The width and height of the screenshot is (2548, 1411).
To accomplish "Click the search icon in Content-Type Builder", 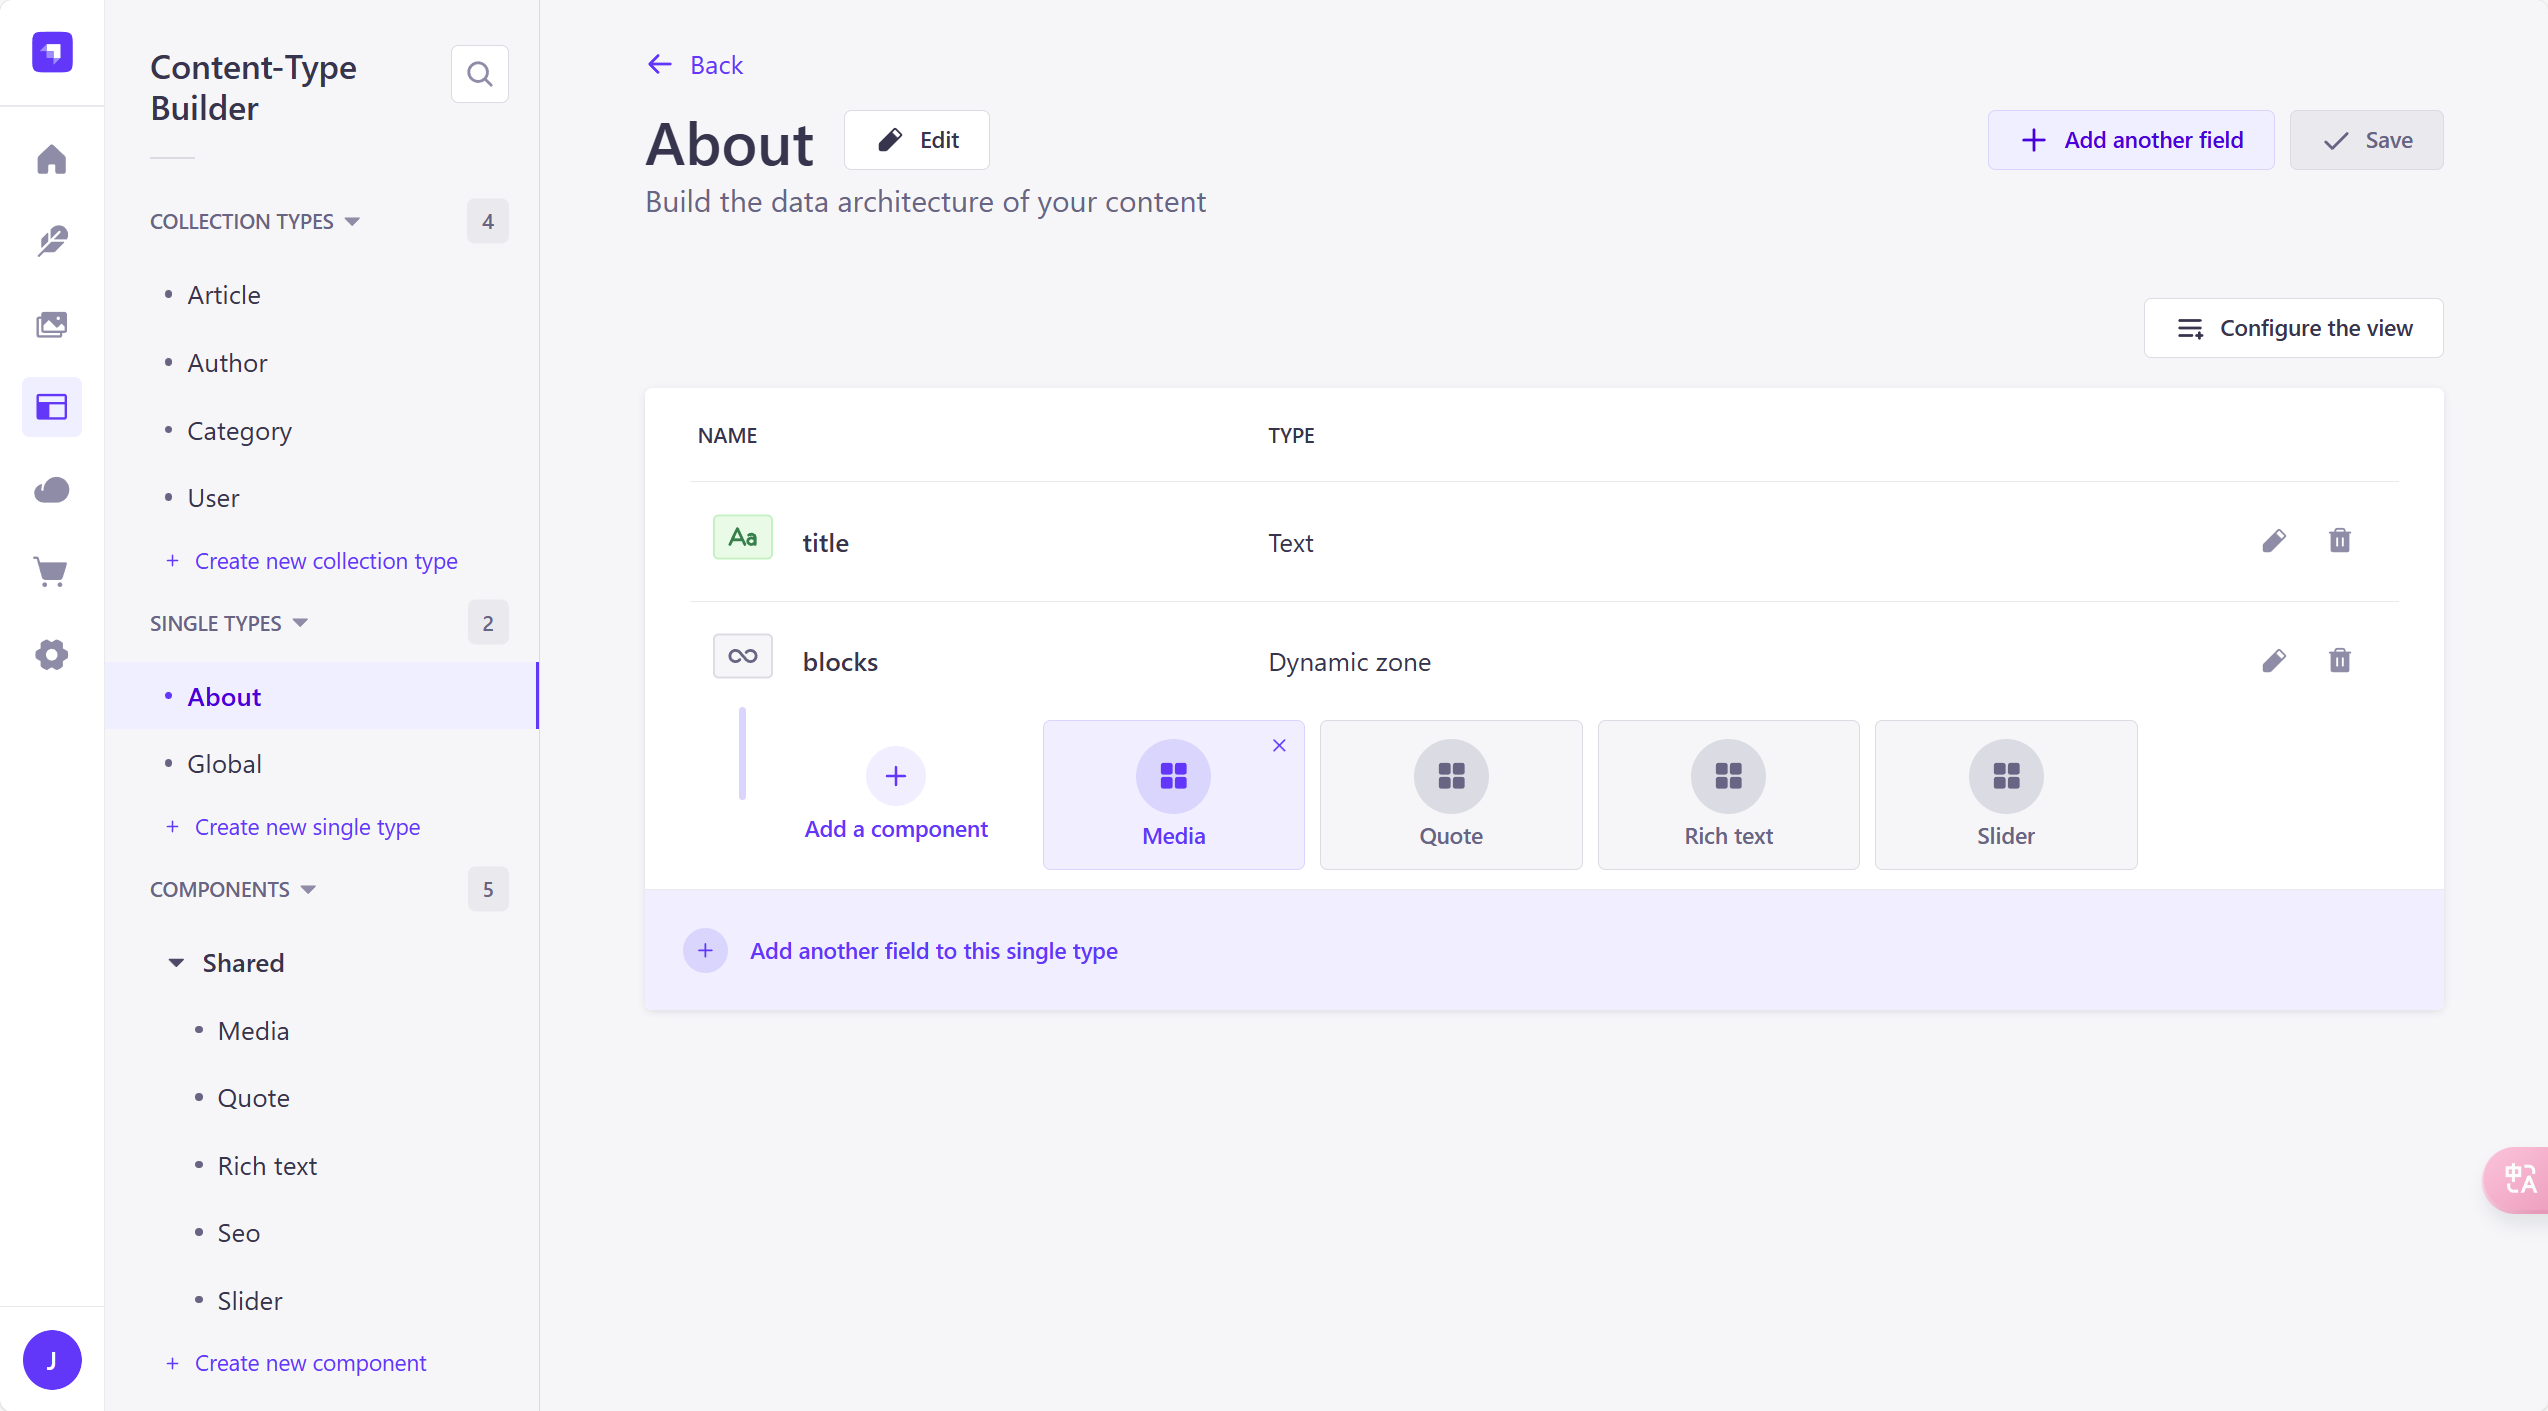I will pos(480,74).
